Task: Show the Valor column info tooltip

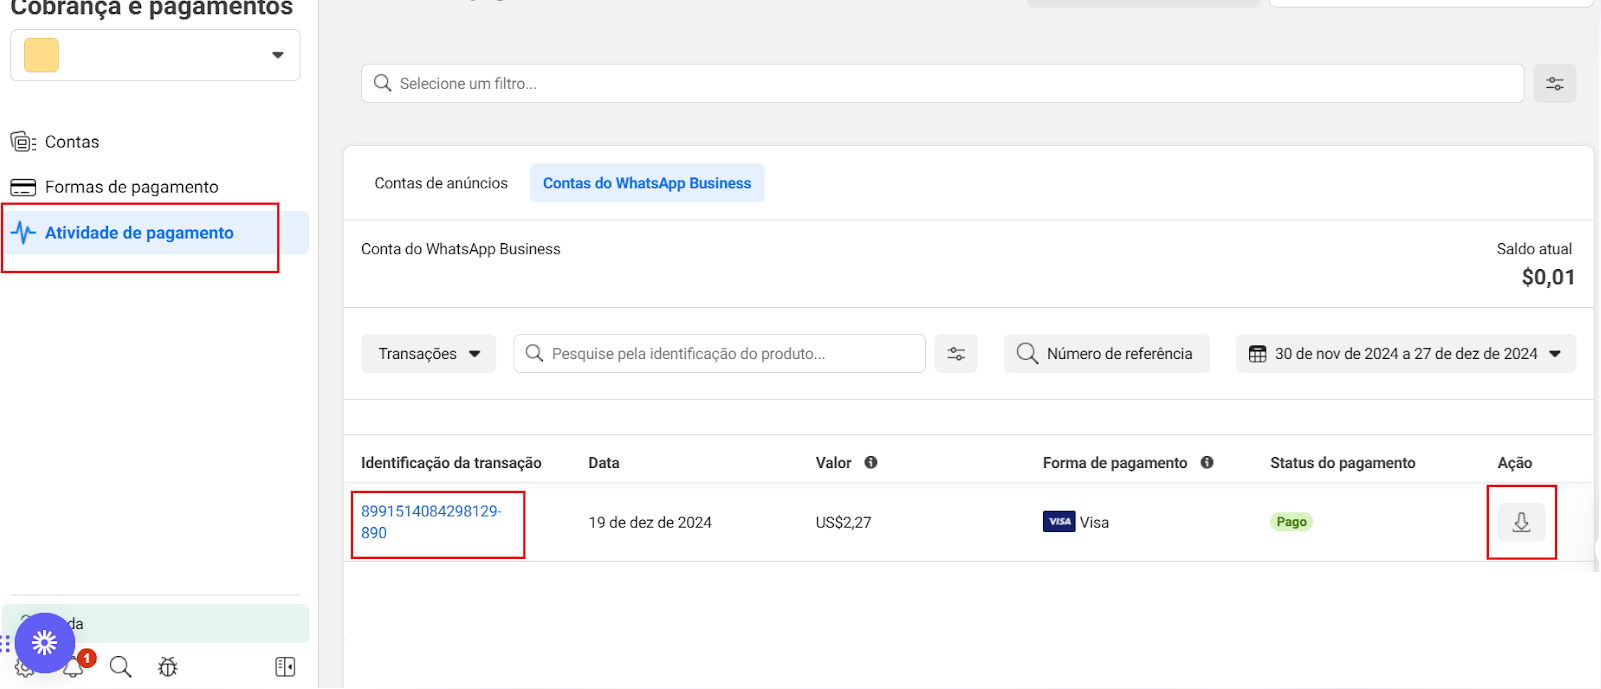Action: (871, 463)
